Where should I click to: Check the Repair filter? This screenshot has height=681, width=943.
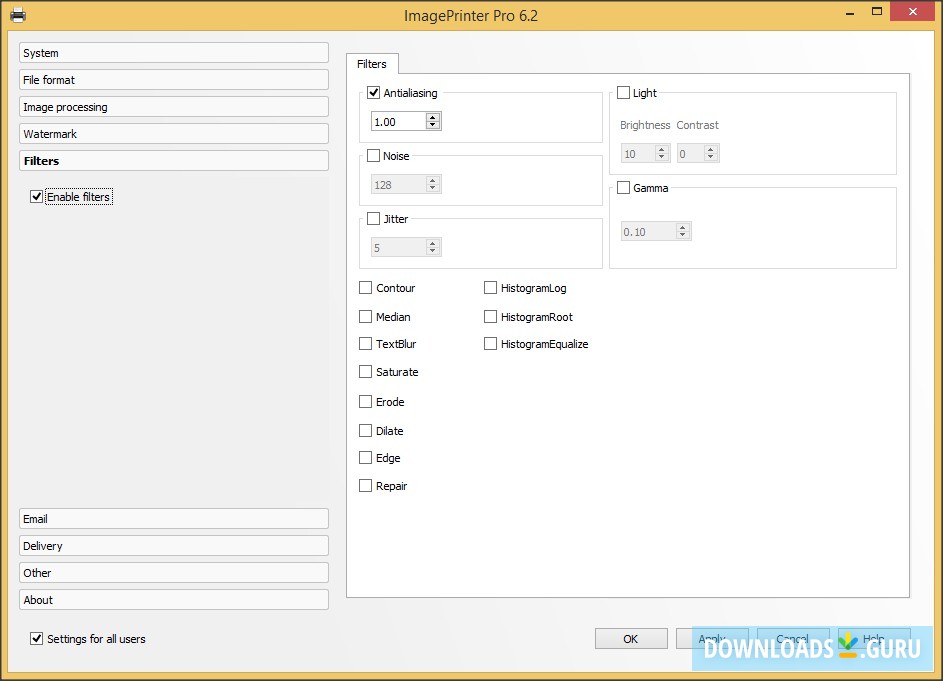point(365,485)
